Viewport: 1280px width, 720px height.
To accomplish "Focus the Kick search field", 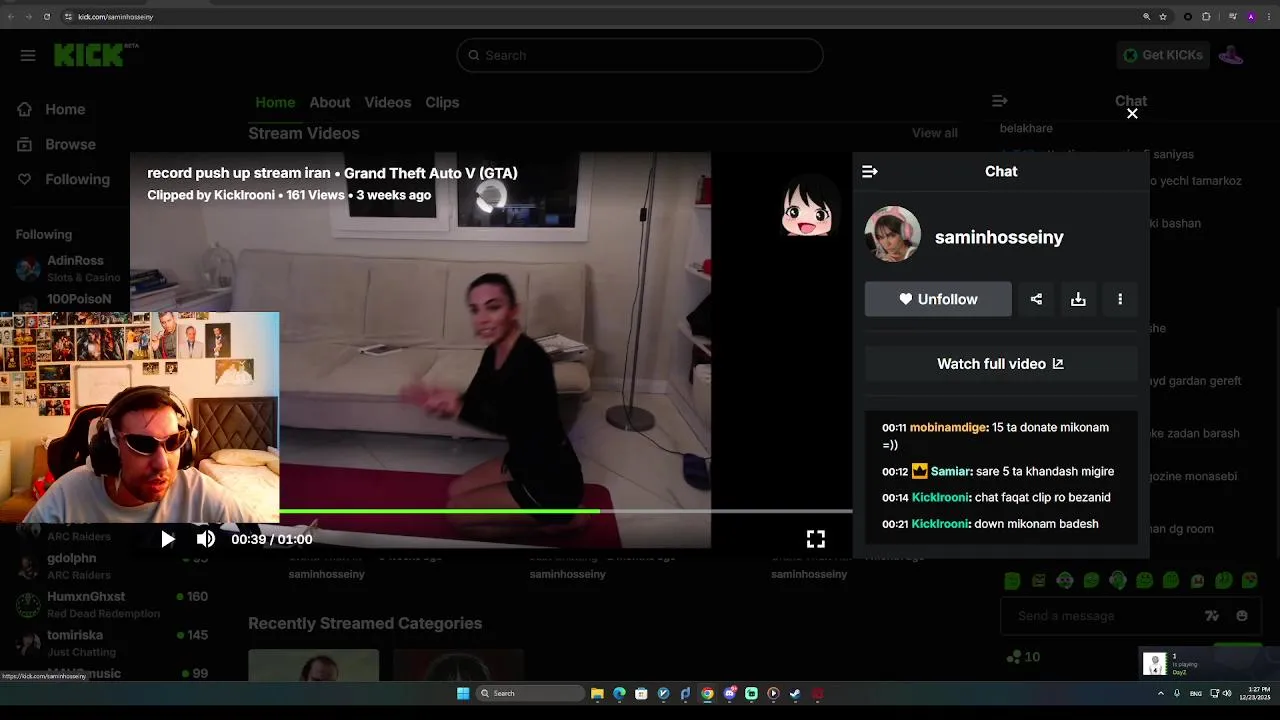I will [640, 55].
